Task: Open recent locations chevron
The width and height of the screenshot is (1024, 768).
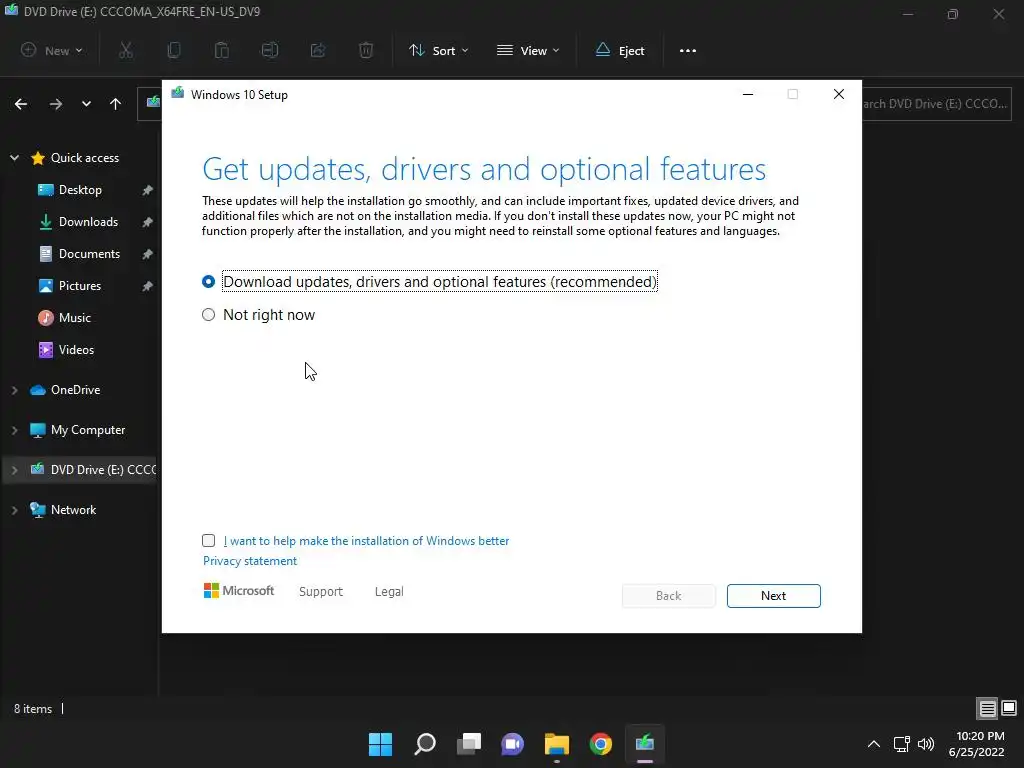Action: (x=86, y=104)
